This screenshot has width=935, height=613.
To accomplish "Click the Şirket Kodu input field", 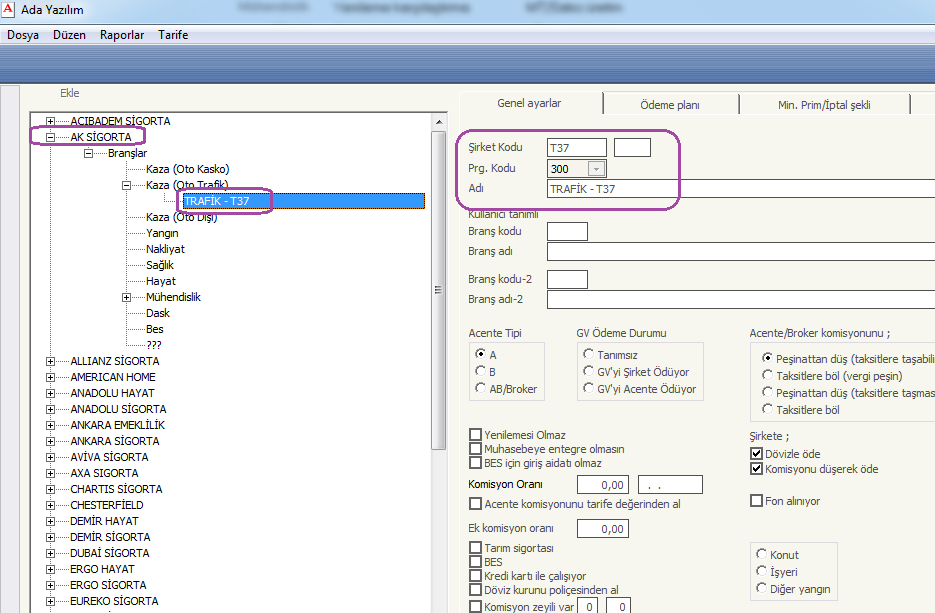I will pos(577,148).
